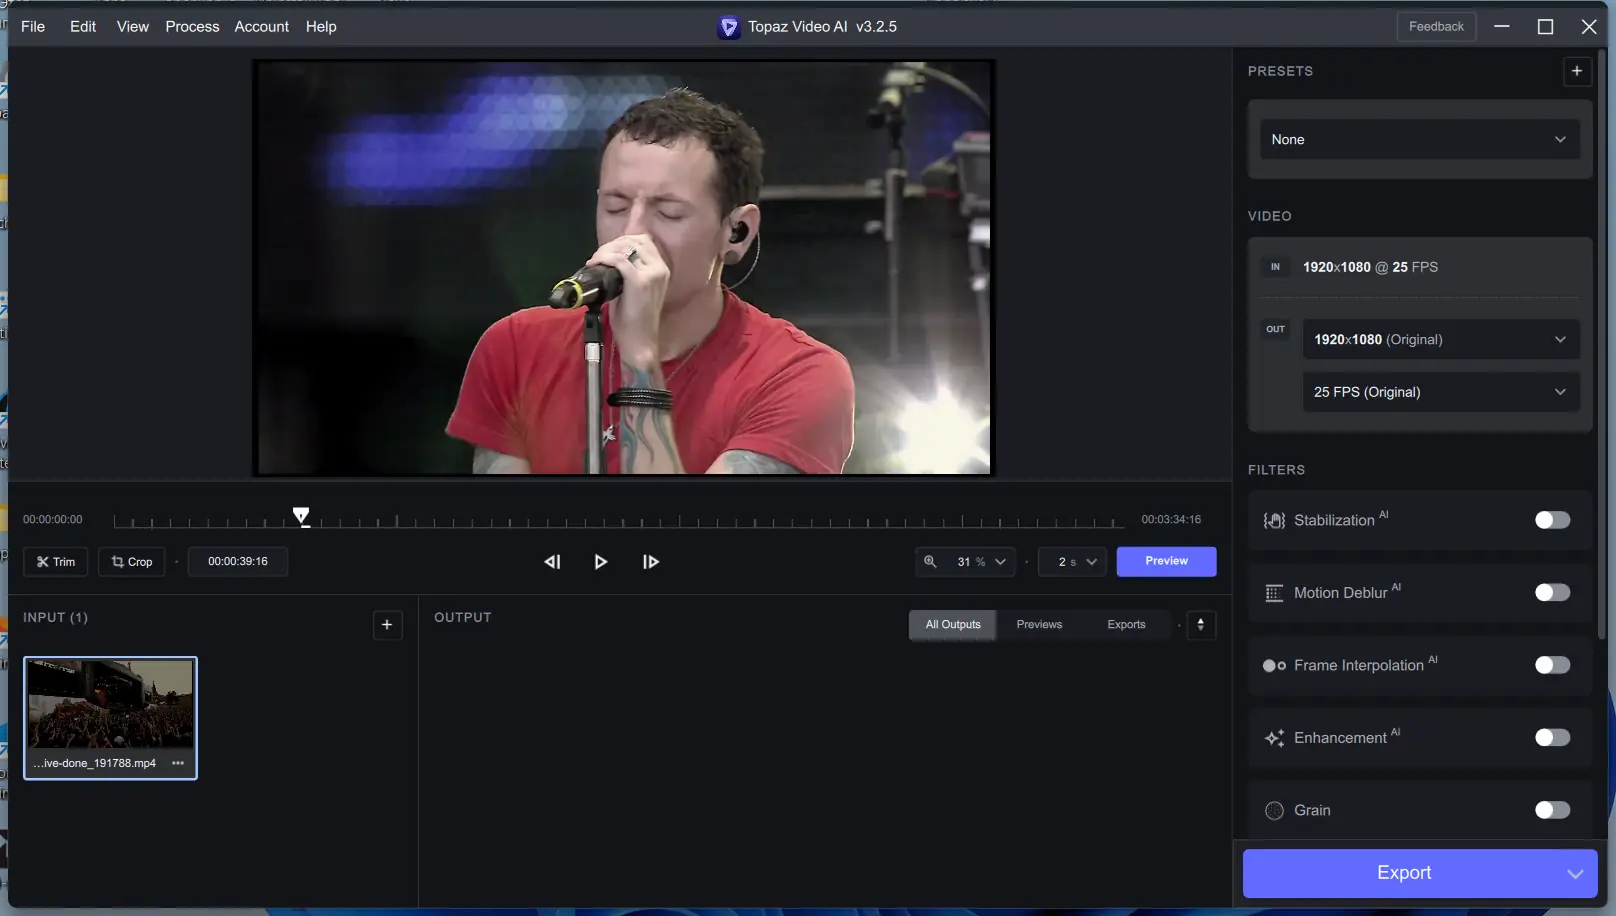
Task: Step forward one frame
Action: pyautogui.click(x=650, y=562)
